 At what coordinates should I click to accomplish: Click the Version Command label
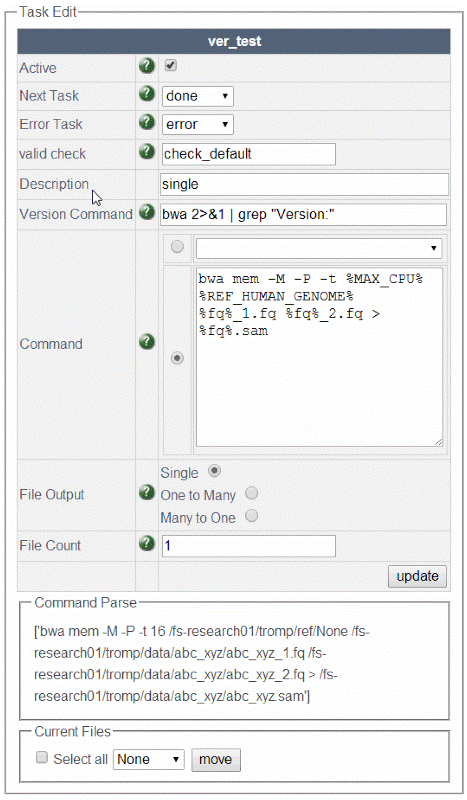coord(76,214)
